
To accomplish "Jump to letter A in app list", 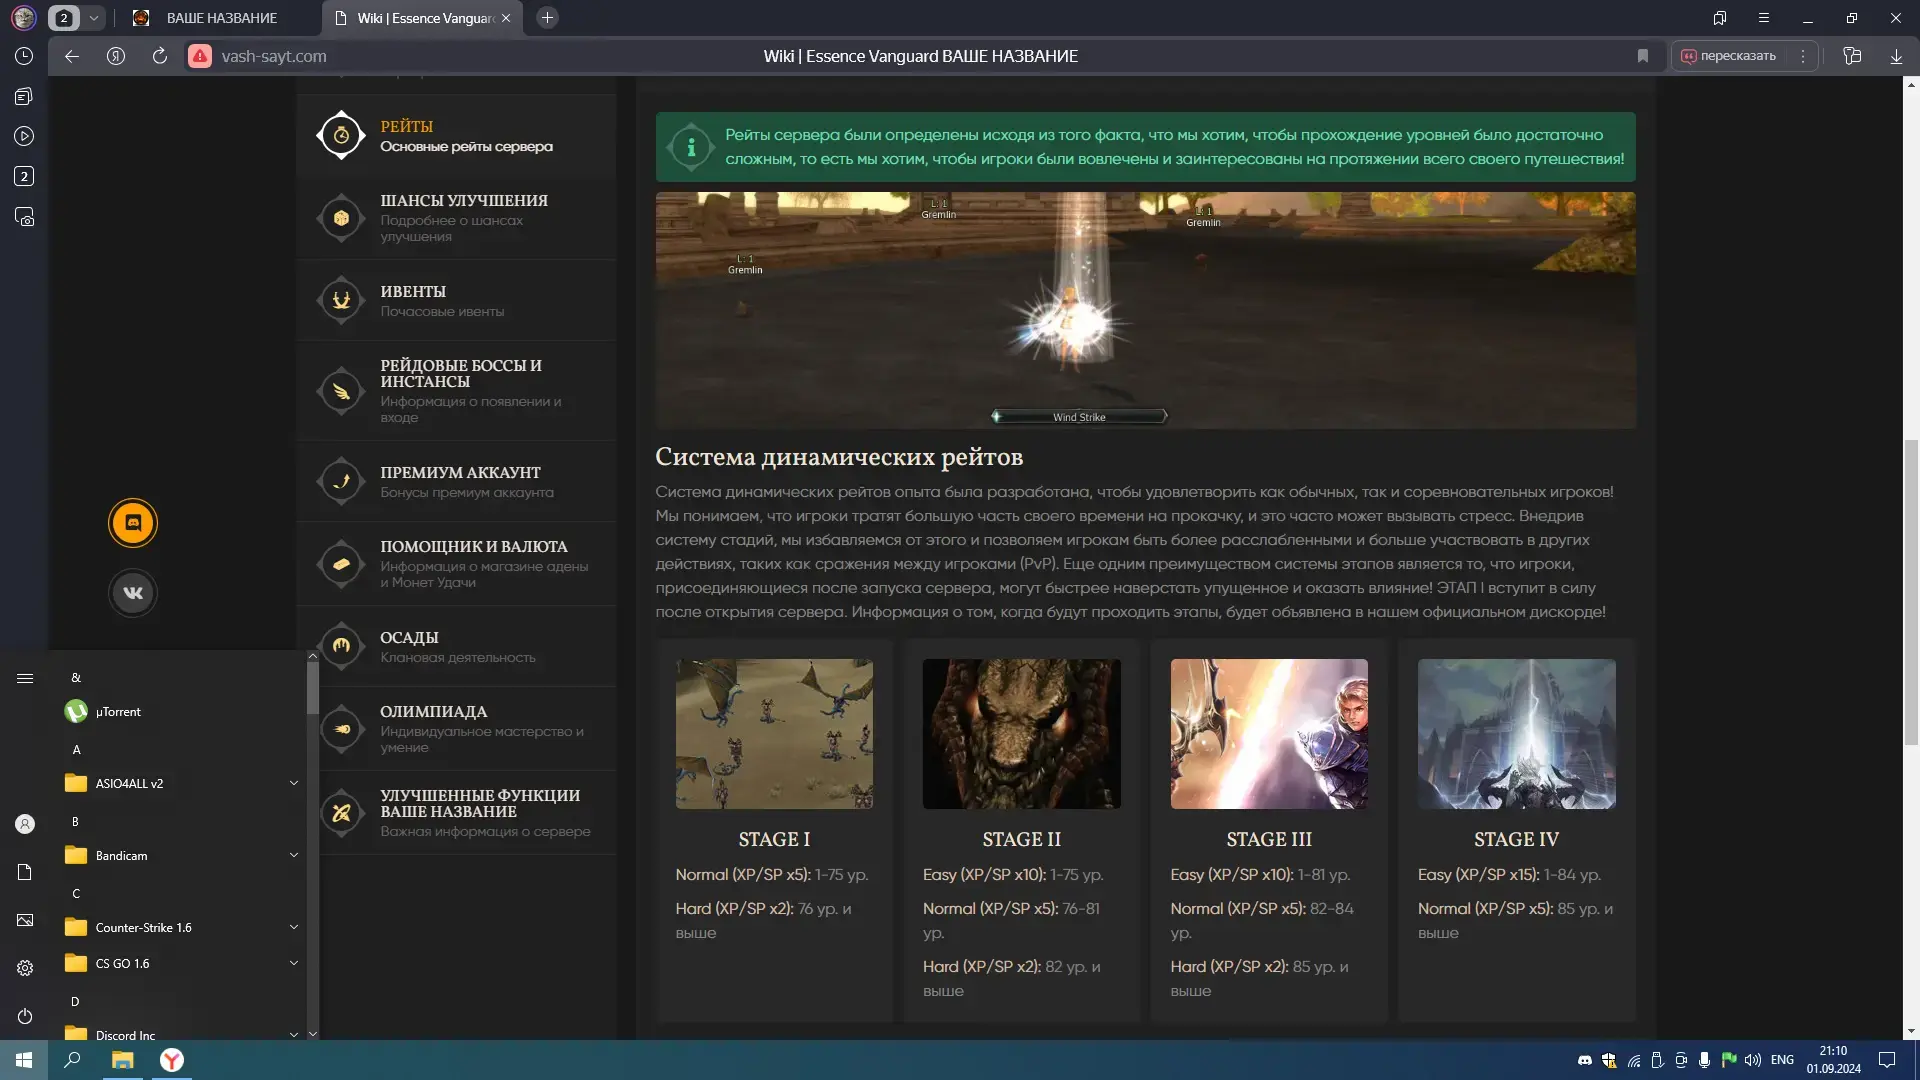I will click(76, 750).
